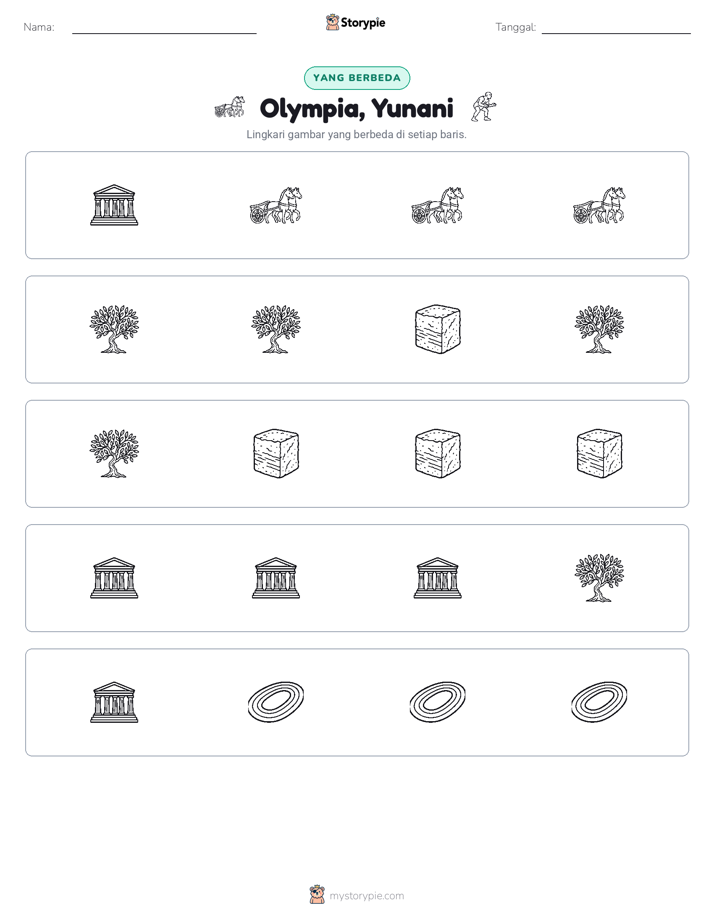
Task: Click the Nama input line
Action: pos(164,28)
